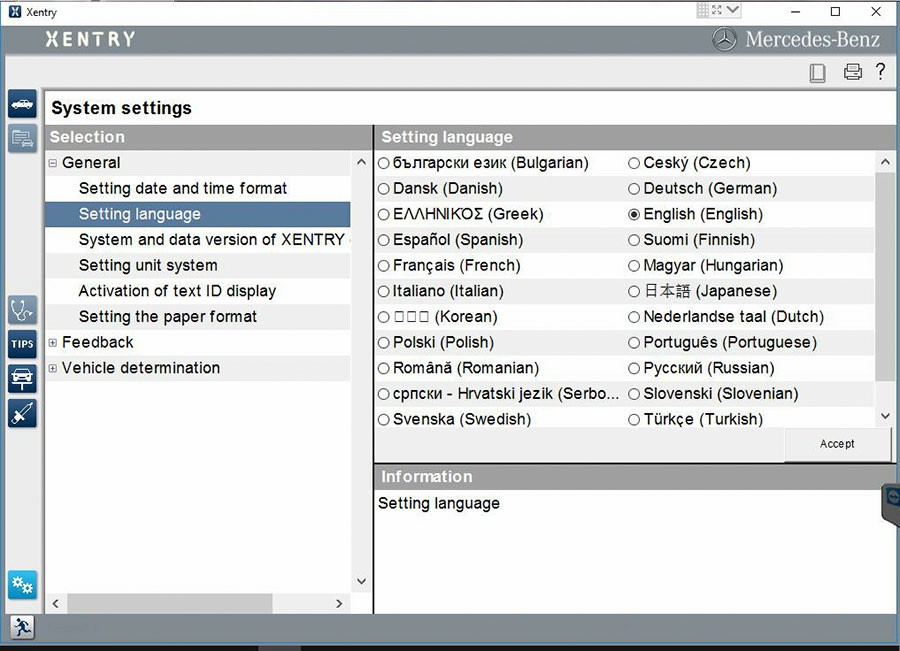Select Deutsch (German) language option

coord(634,189)
